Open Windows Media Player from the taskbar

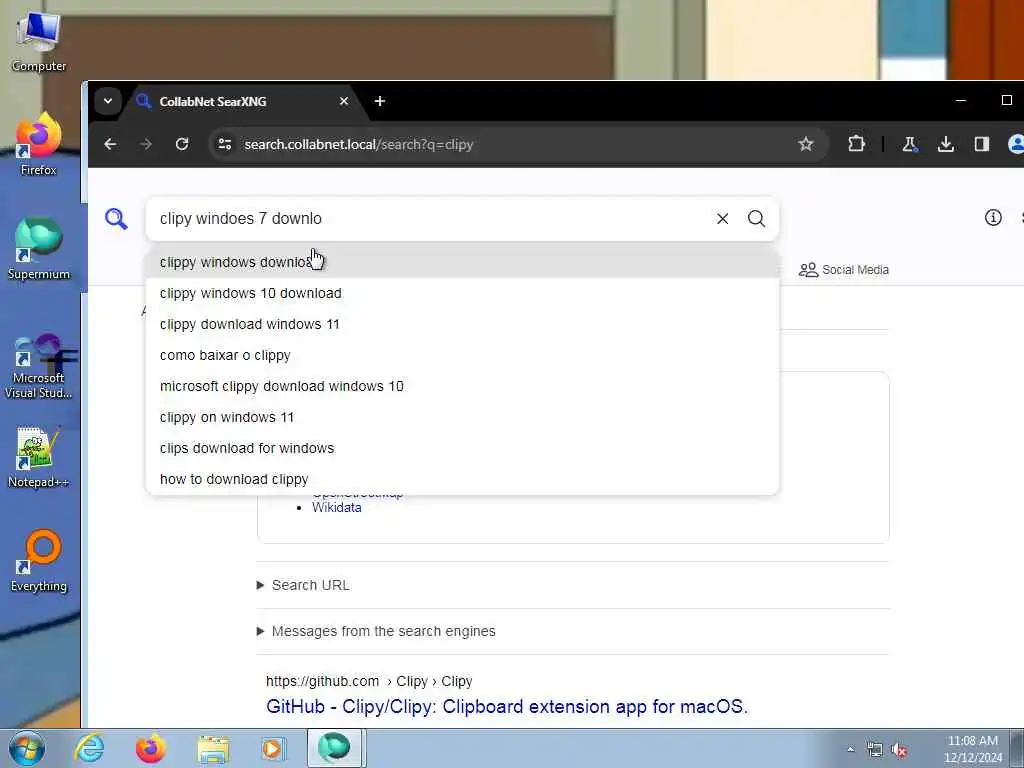(273, 748)
